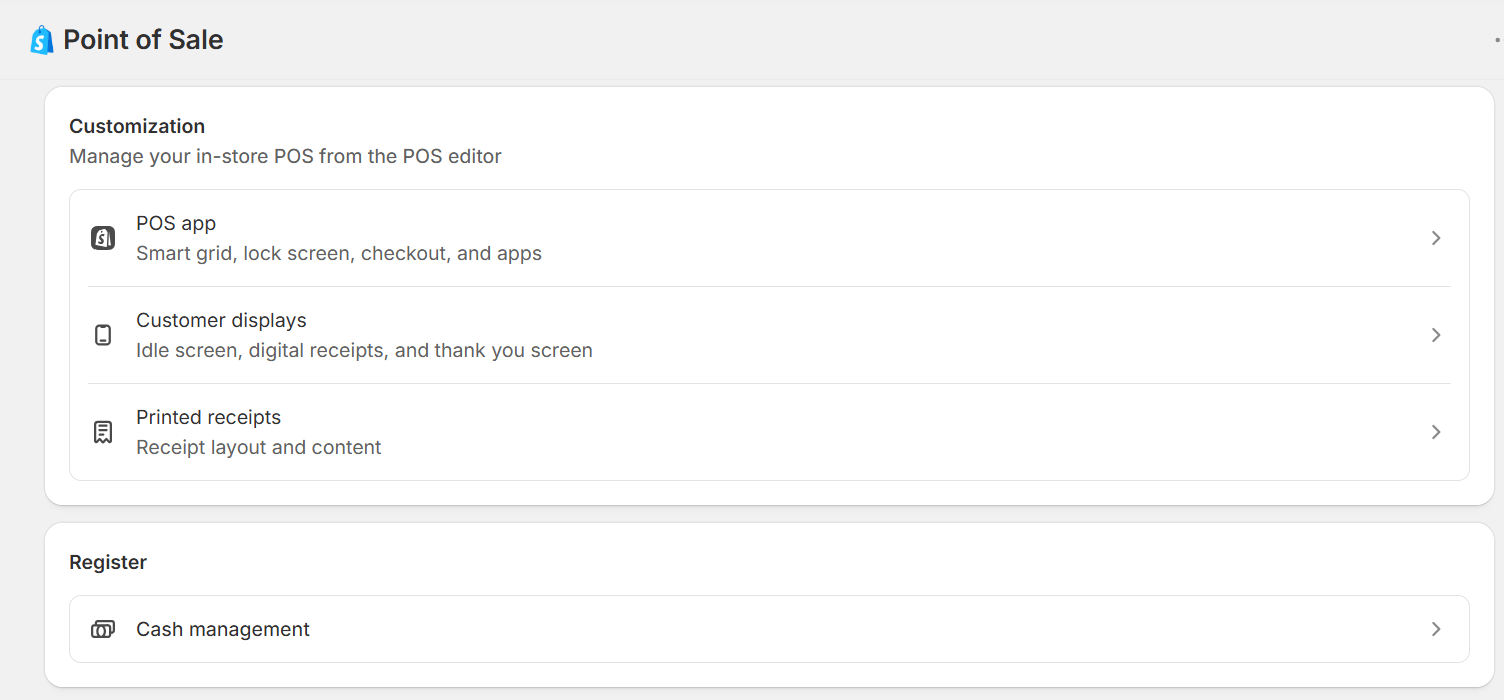Click the Customization section heading
Image resolution: width=1504 pixels, height=700 pixels.
point(137,126)
